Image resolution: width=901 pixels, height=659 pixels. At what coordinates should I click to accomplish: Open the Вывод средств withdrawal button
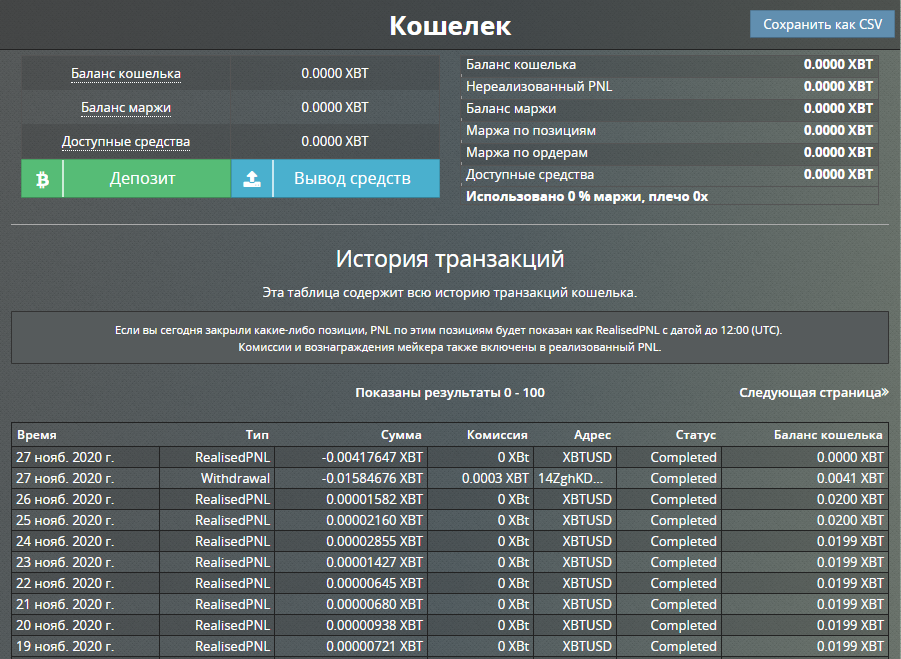click(x=336, y=179)
